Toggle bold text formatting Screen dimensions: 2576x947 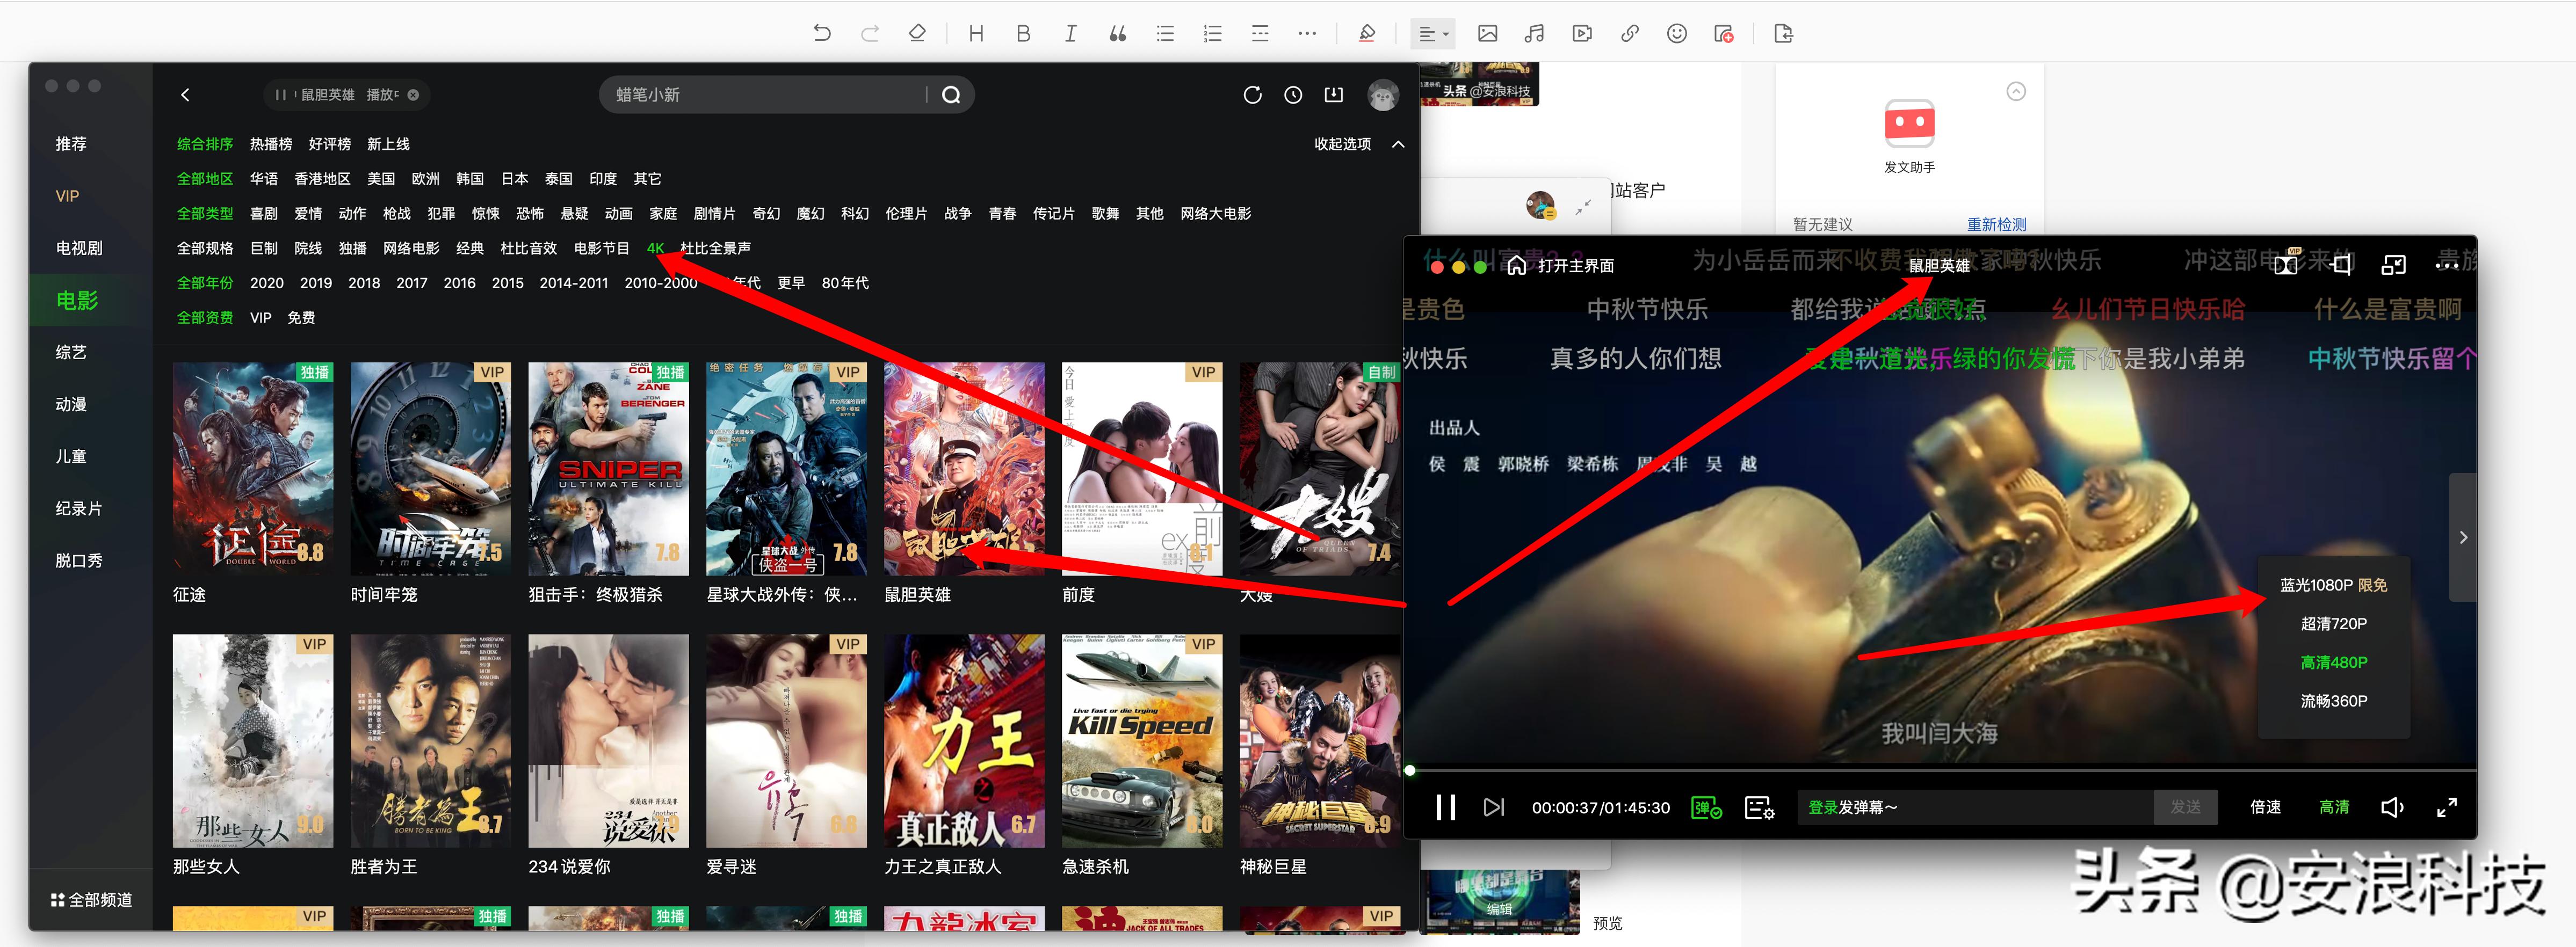1023,33
